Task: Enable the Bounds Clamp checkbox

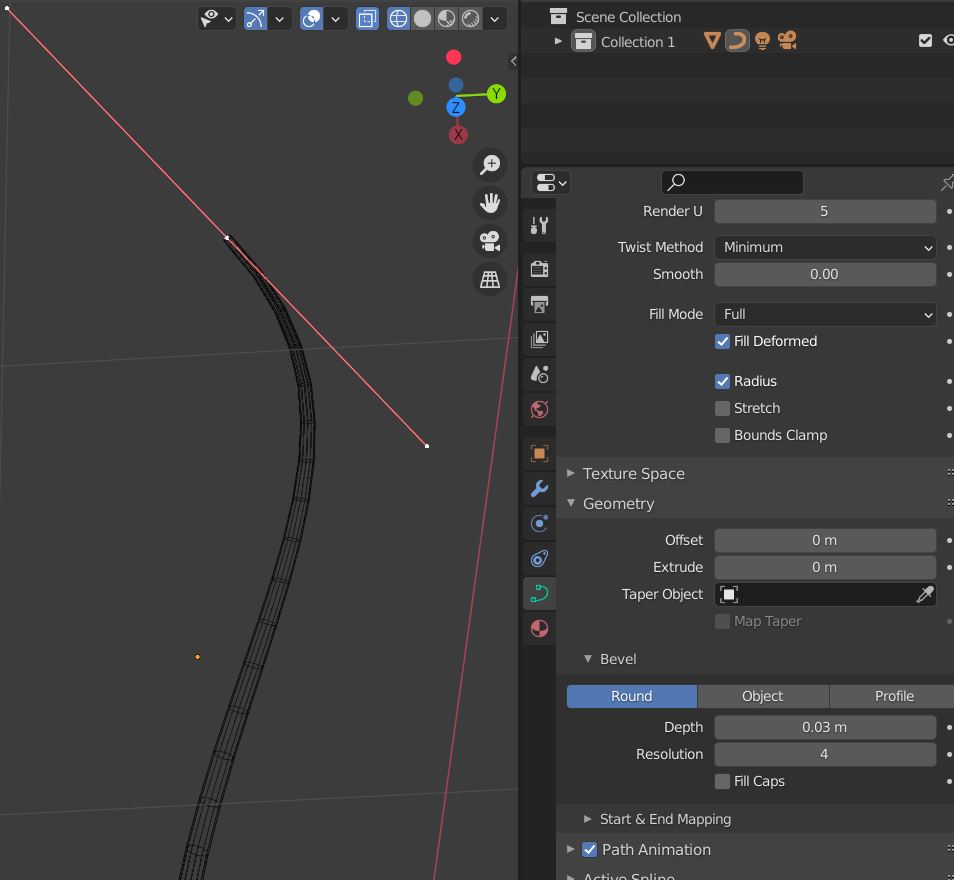Action: (x=722, y=435)
